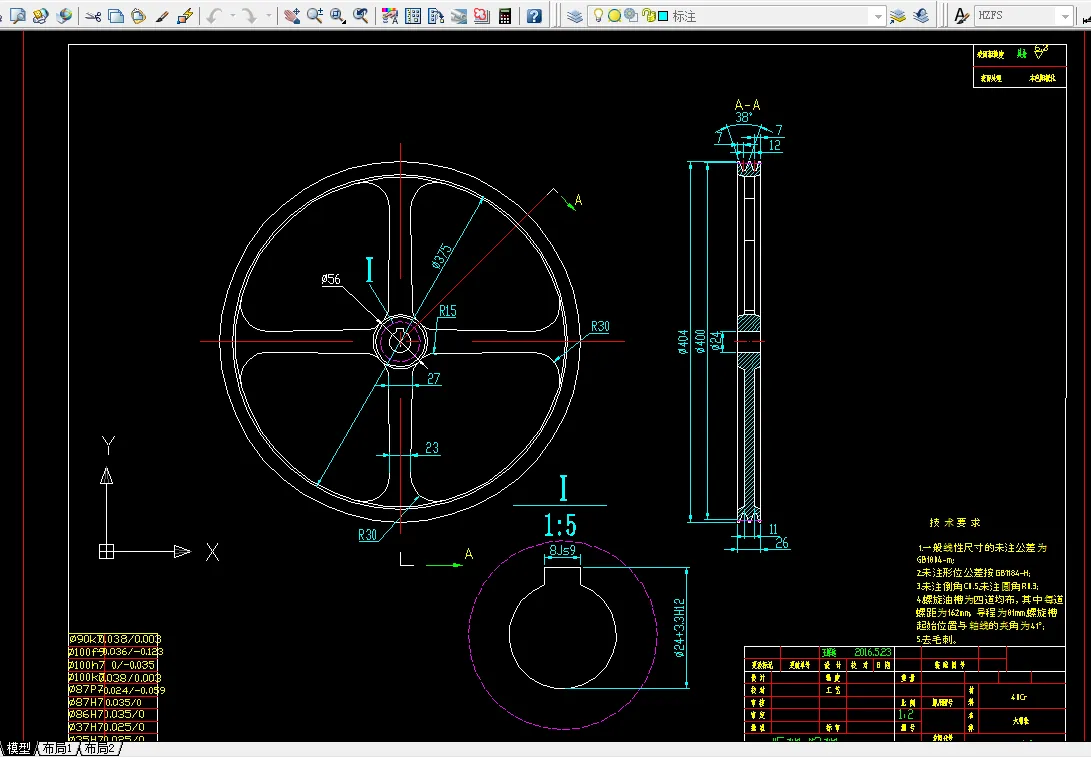1091x757 pixels.
Task: Cut selection with the scissors icon
Action: click(x=93, y=15)
